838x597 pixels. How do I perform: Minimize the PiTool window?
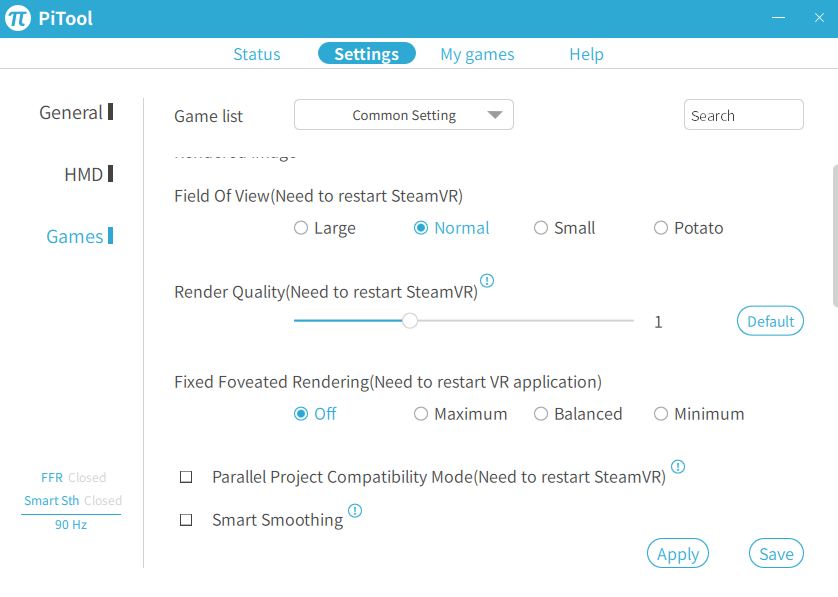[778, 18]
